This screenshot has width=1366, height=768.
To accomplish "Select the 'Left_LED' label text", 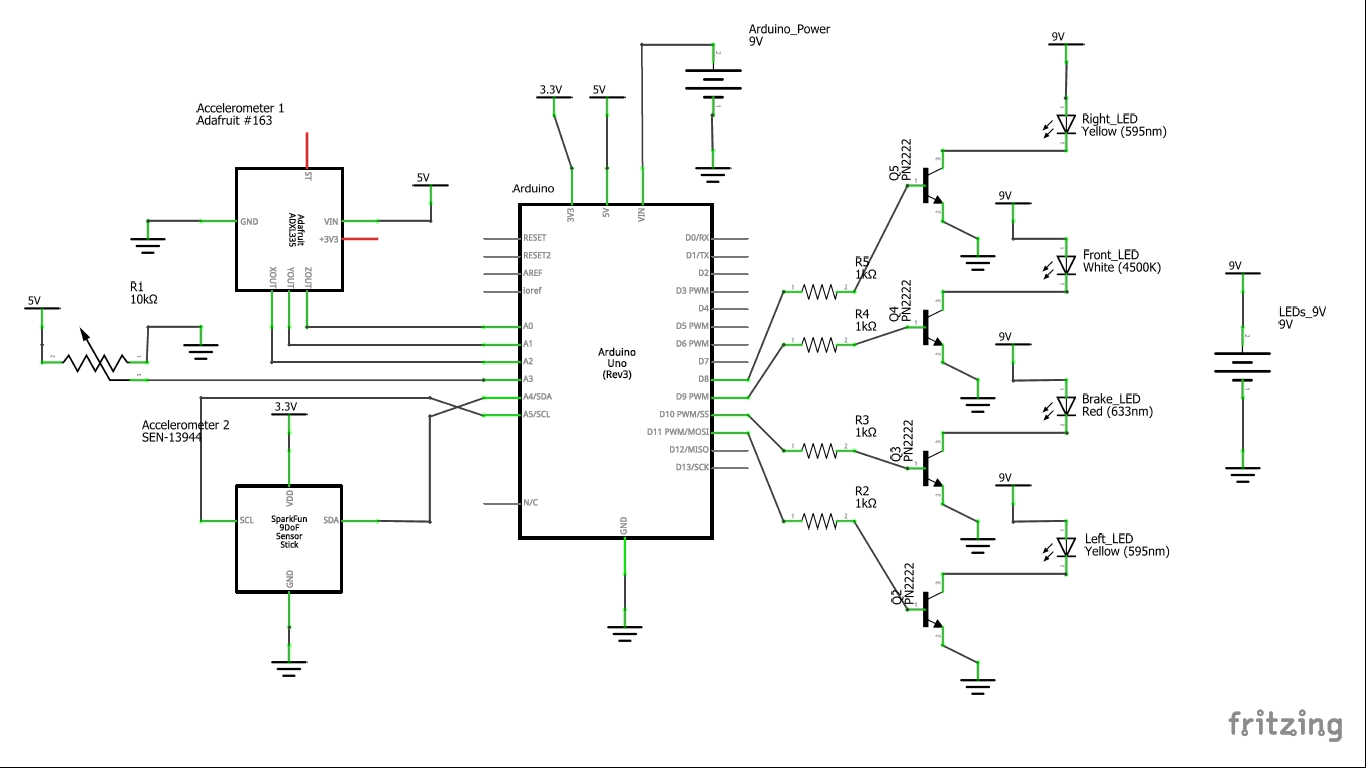I will click(x=1109, y=539).
